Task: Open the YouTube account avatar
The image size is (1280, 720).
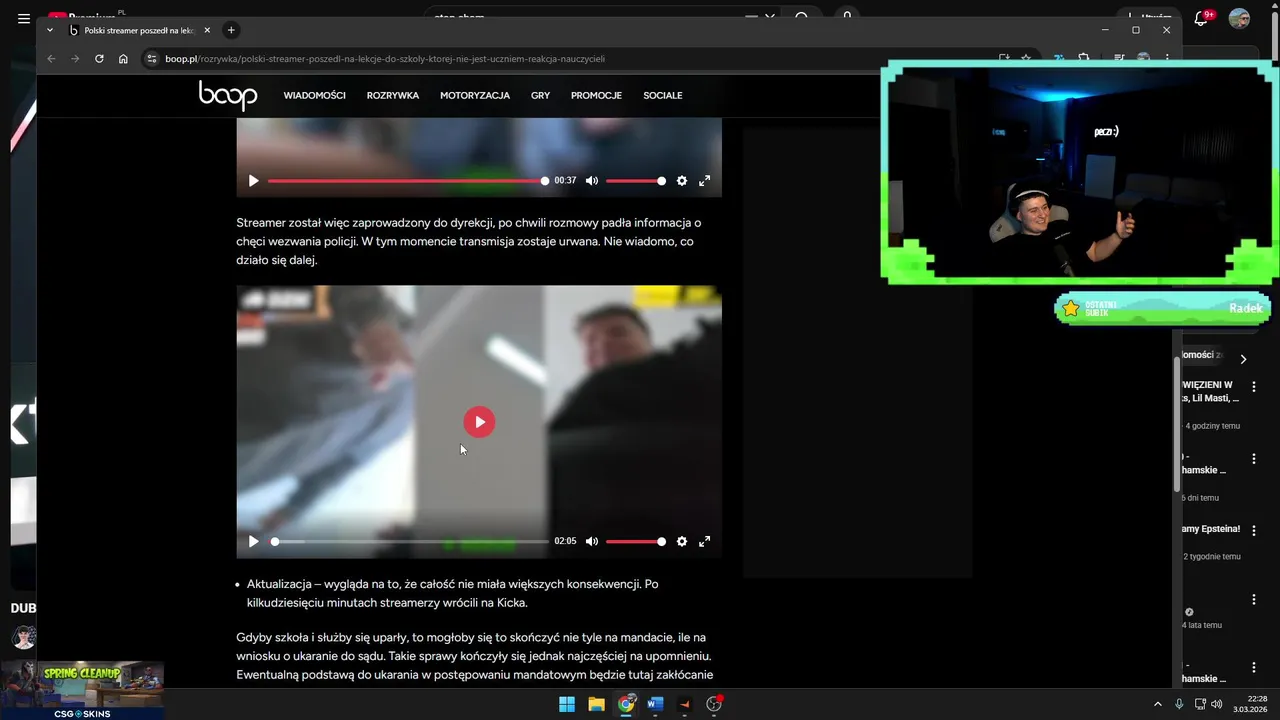Action: click(x=1240, y=18)
